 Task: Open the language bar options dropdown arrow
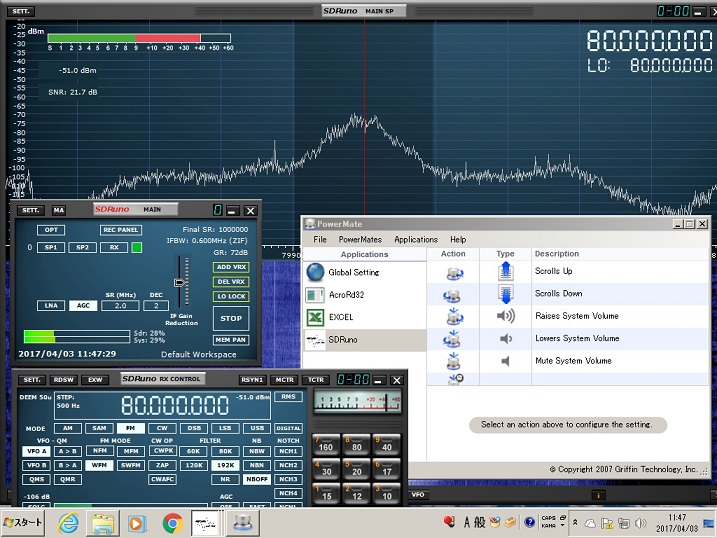click(562, 526)
